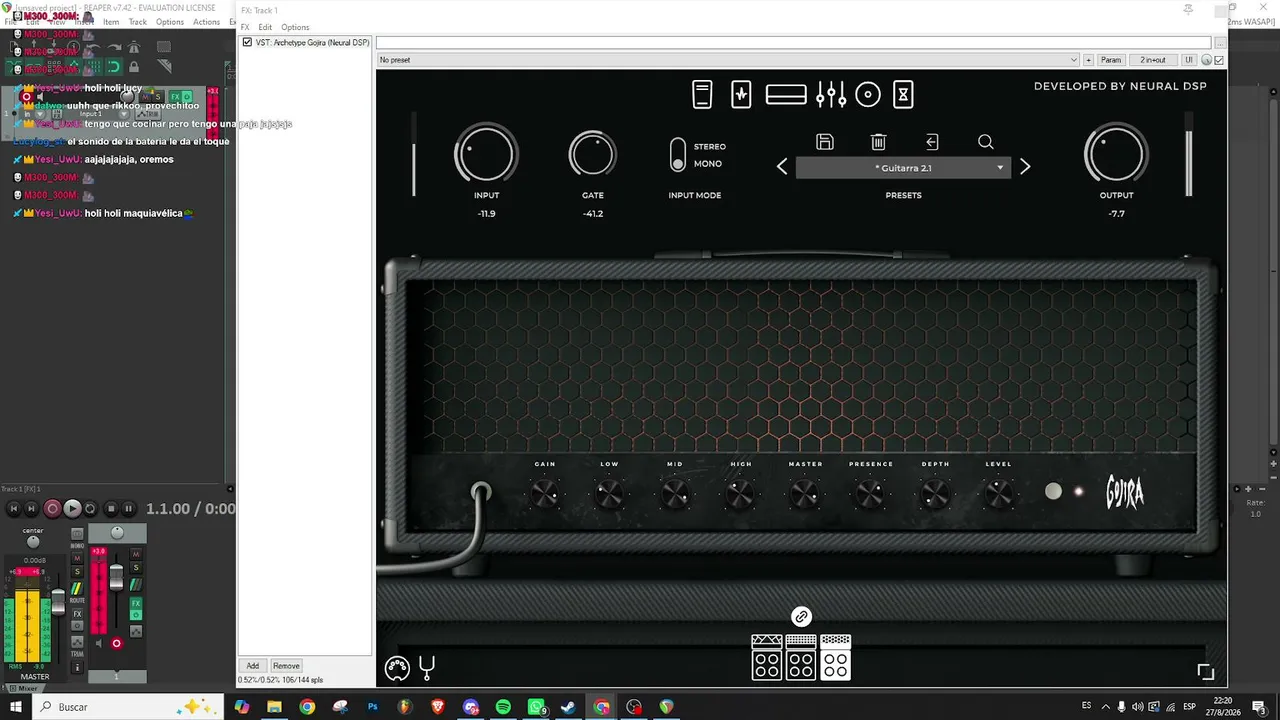Viewport: 1280px width, 720px height.
Task: Click the amp link chain icon
Action: point(801,617)
